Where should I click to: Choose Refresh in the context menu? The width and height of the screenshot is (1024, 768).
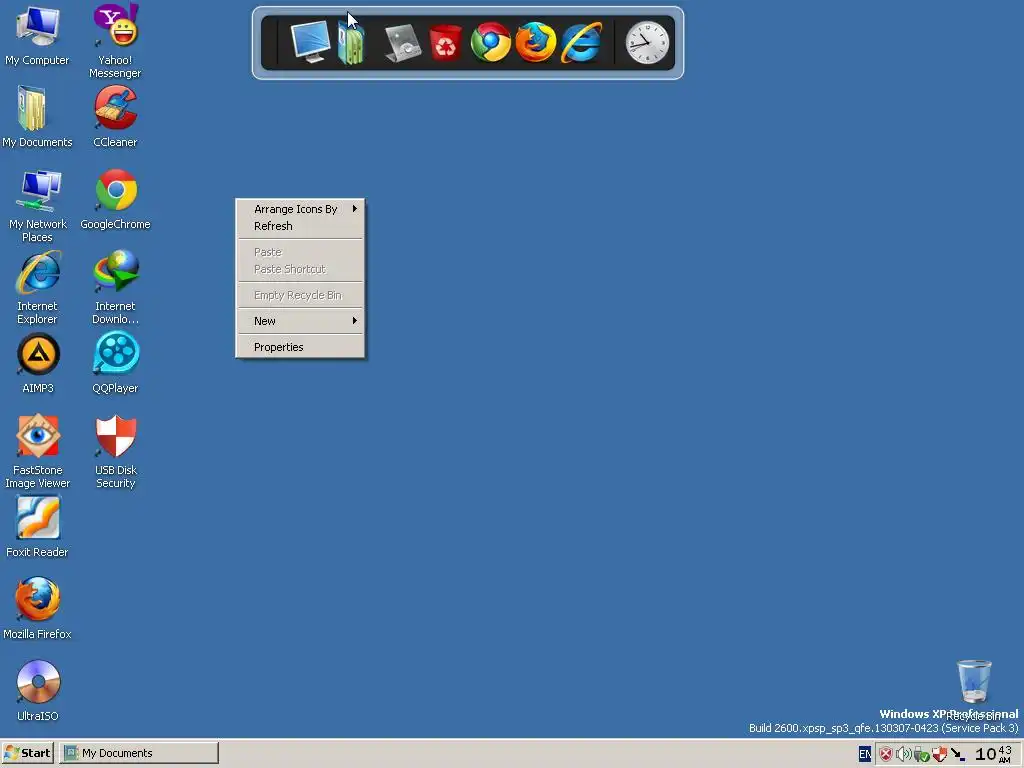[300, 226]
